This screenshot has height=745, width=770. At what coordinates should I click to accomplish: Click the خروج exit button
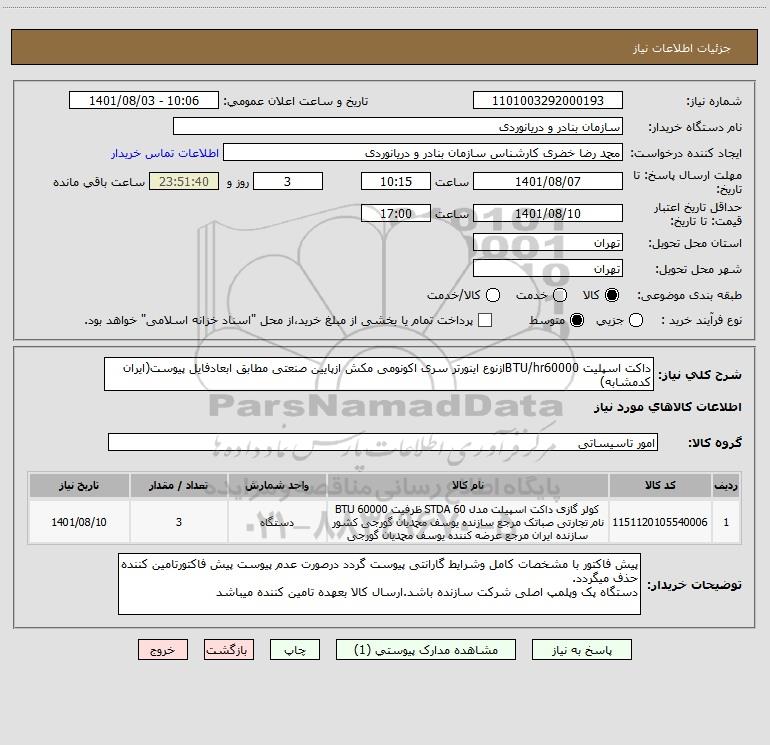click(x=163, y=650)
